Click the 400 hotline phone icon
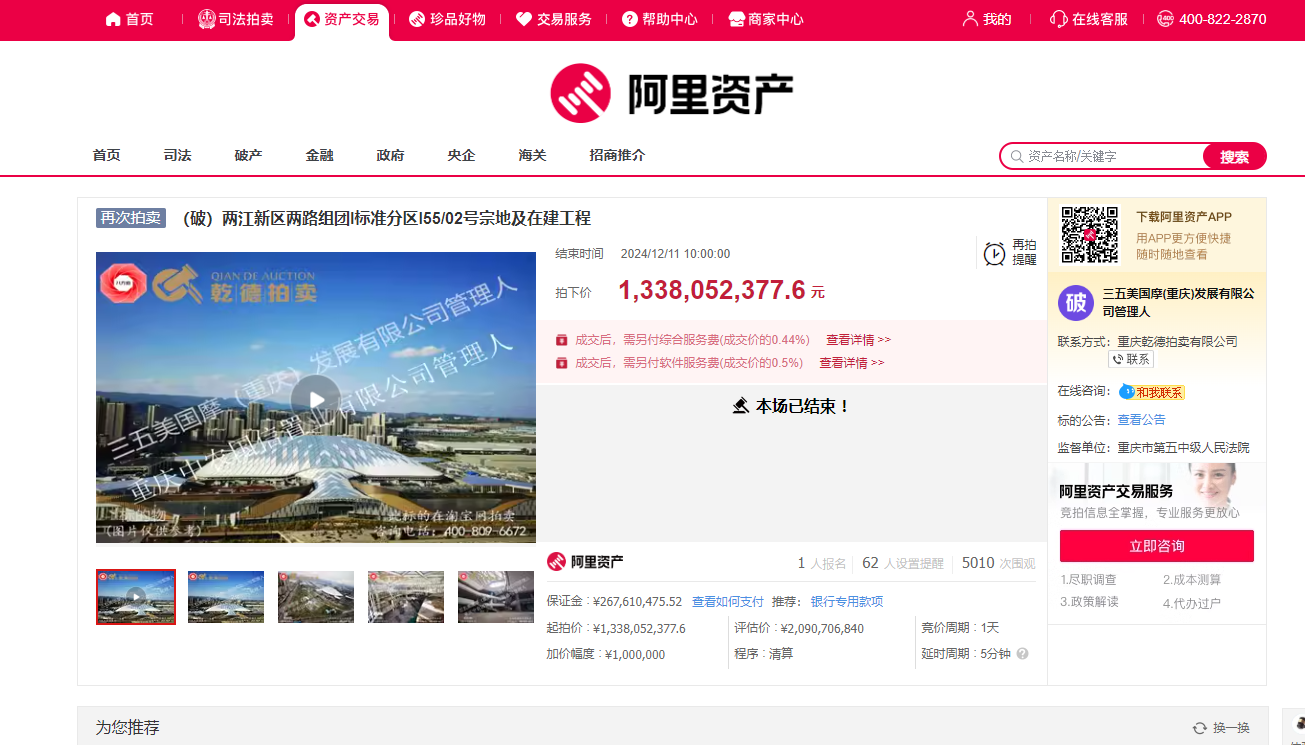The width and height of the screenshot is (1305, 745). click(x=1165, y=19)
